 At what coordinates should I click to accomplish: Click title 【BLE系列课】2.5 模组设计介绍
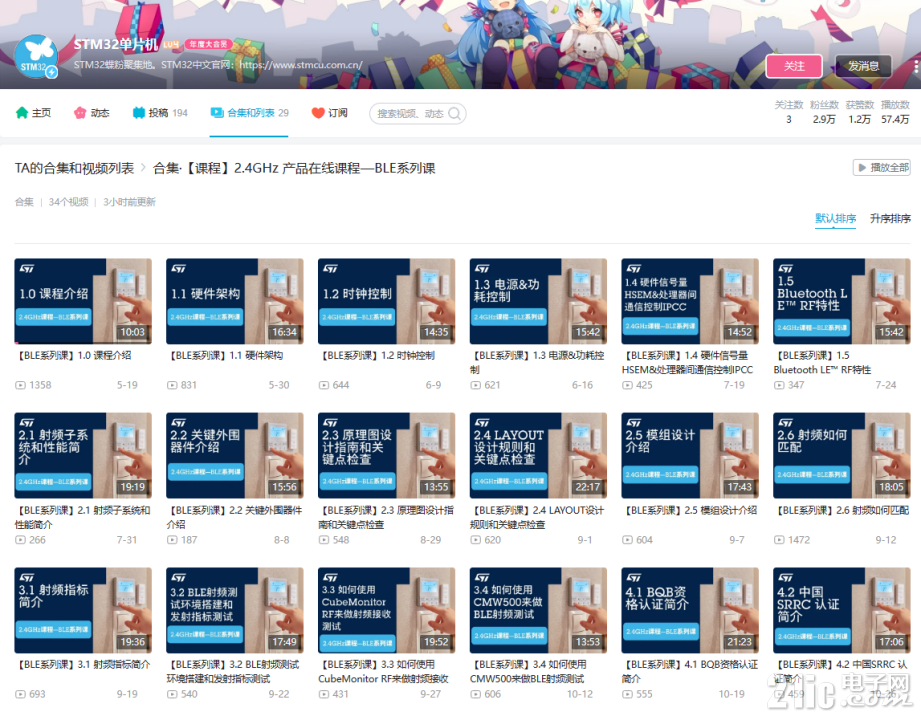click(x=690, y=510)
